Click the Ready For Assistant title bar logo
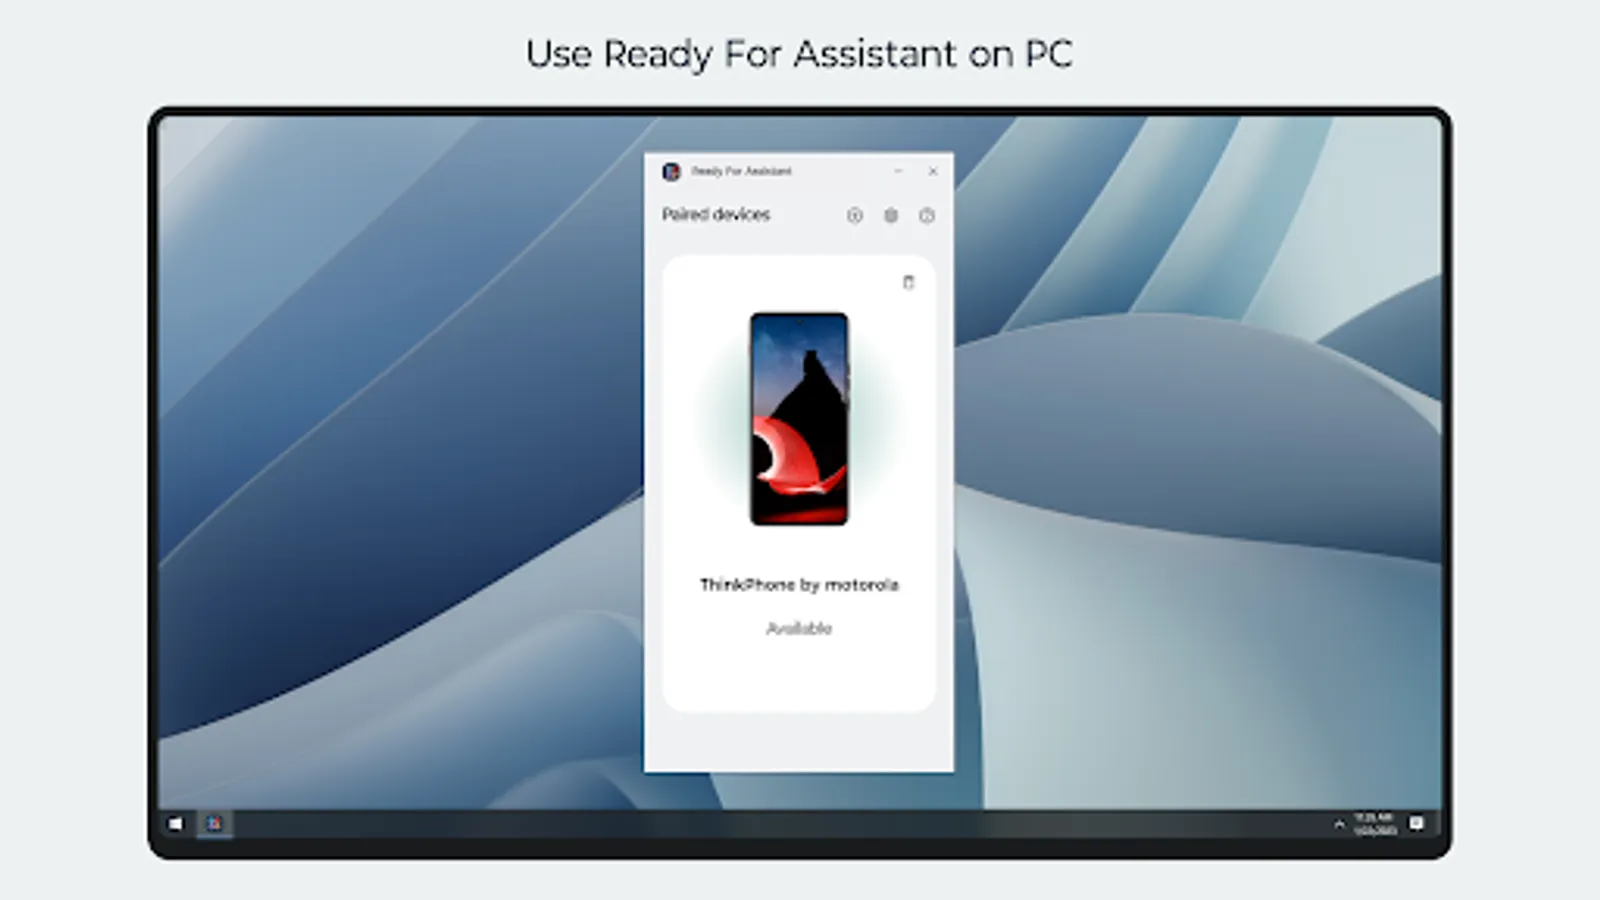The image size is (1600, 900). (671, 172)
